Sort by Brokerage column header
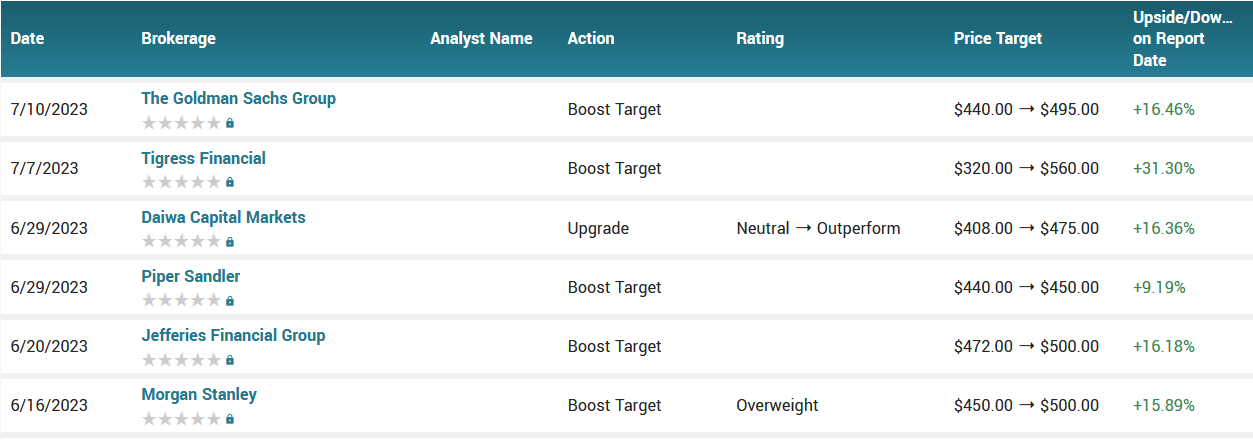Viewport: 1253px width, 440px height. 179,39
